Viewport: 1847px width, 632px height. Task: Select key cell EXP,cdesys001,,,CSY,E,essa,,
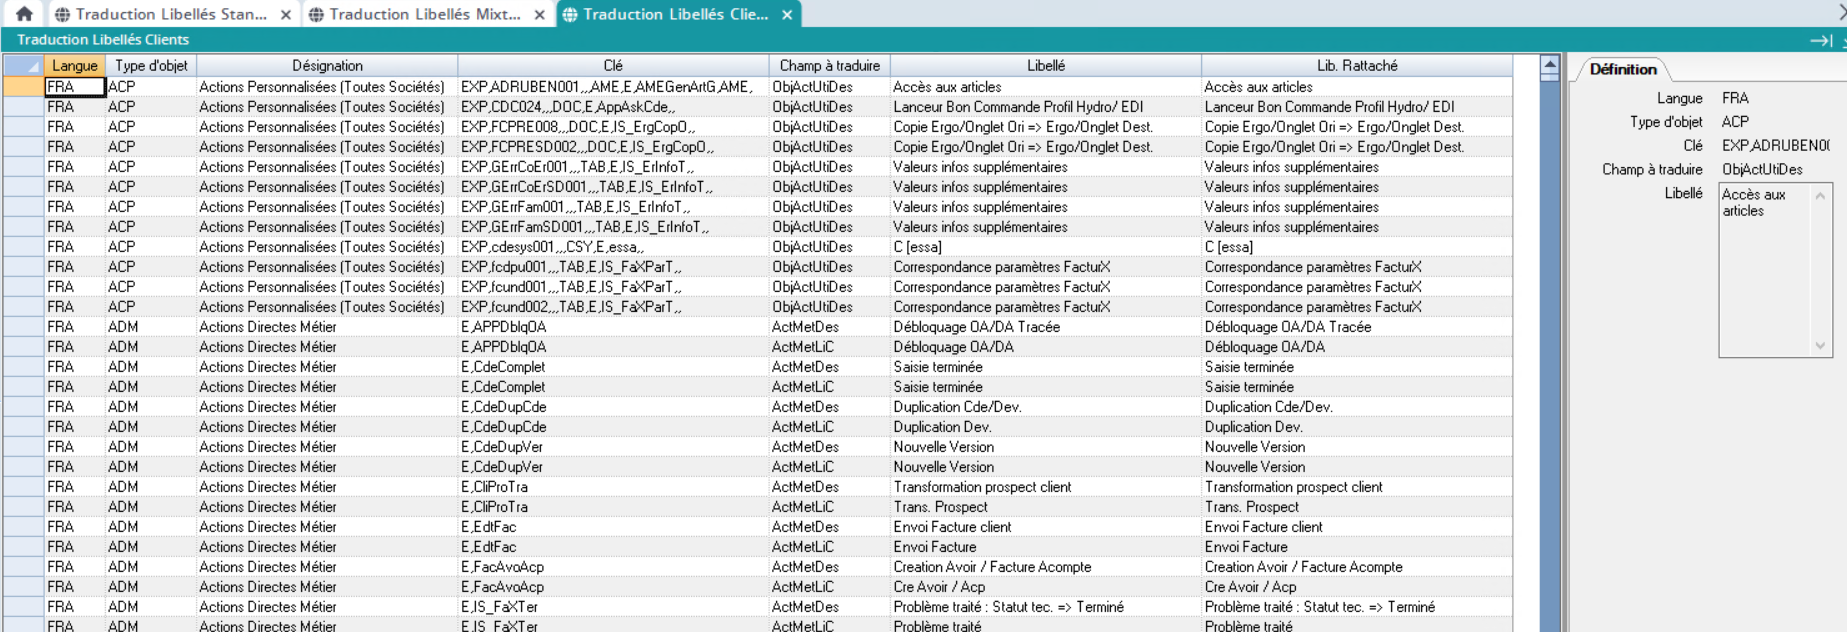[613, 247]
